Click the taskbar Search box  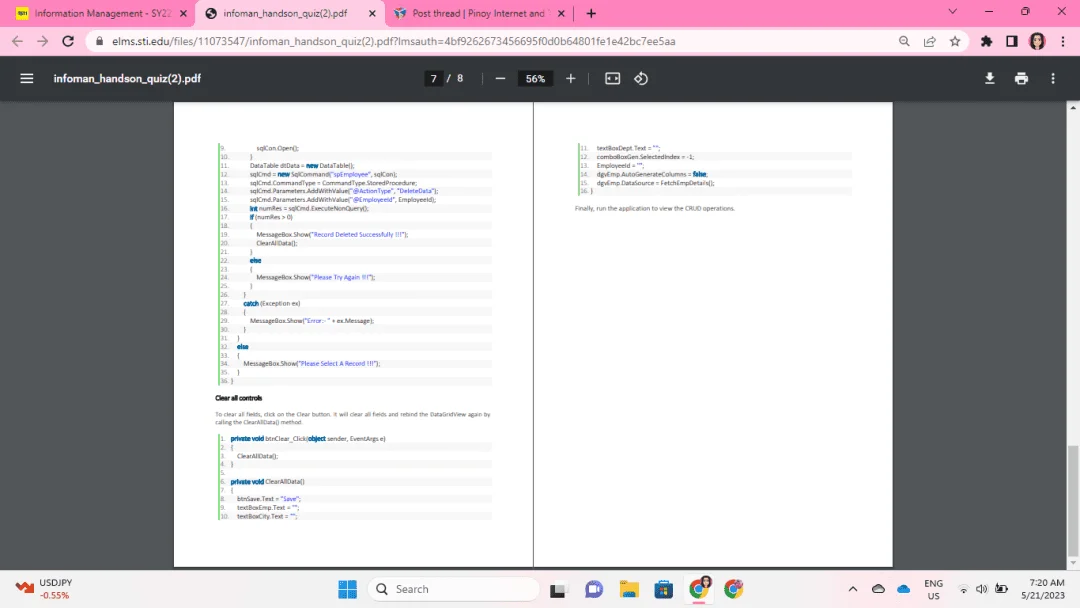pyautogui.click(x=454, y=589)
